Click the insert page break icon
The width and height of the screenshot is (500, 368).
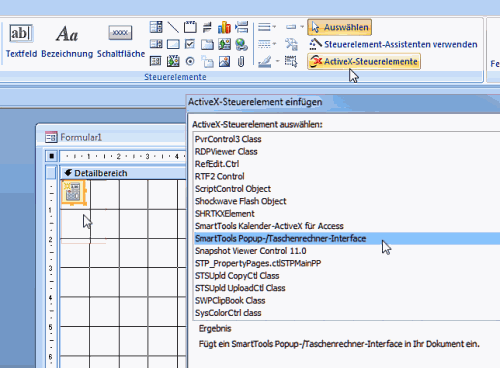[x=241, y=27]
